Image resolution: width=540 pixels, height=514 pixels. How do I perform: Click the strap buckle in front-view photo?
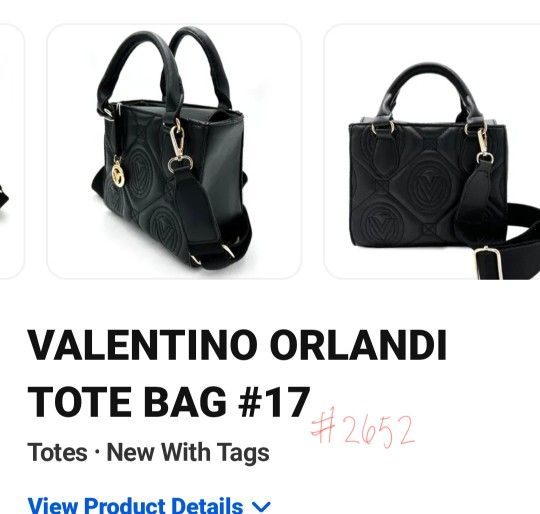(488, 262)
